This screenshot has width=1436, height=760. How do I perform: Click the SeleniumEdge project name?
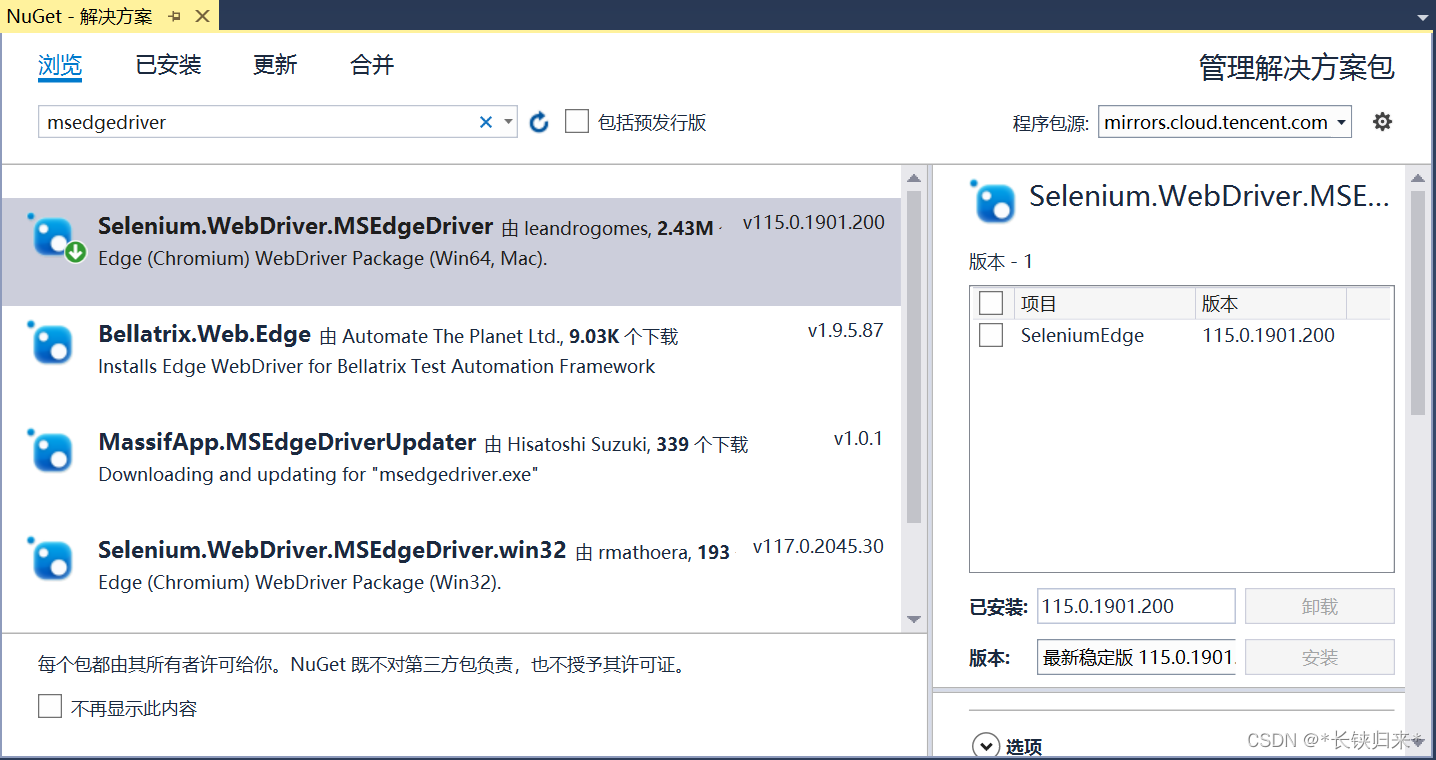1082,336
